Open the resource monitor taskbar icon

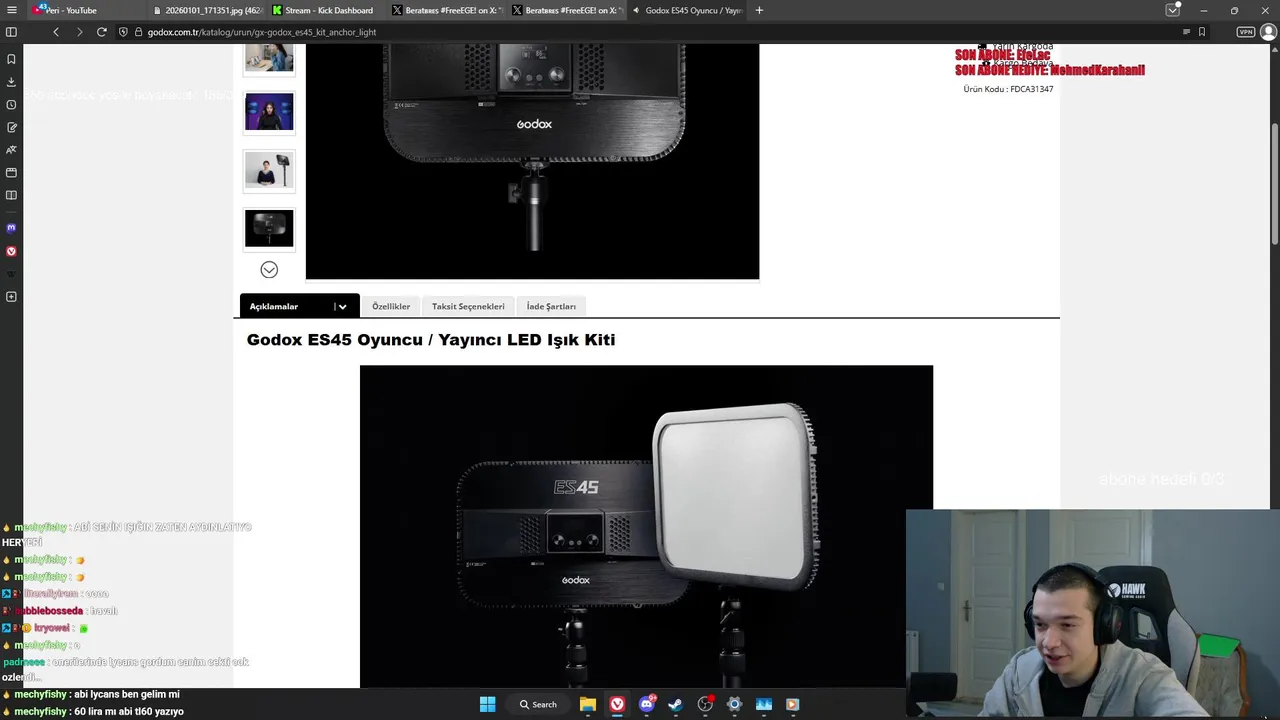[764, 704]
